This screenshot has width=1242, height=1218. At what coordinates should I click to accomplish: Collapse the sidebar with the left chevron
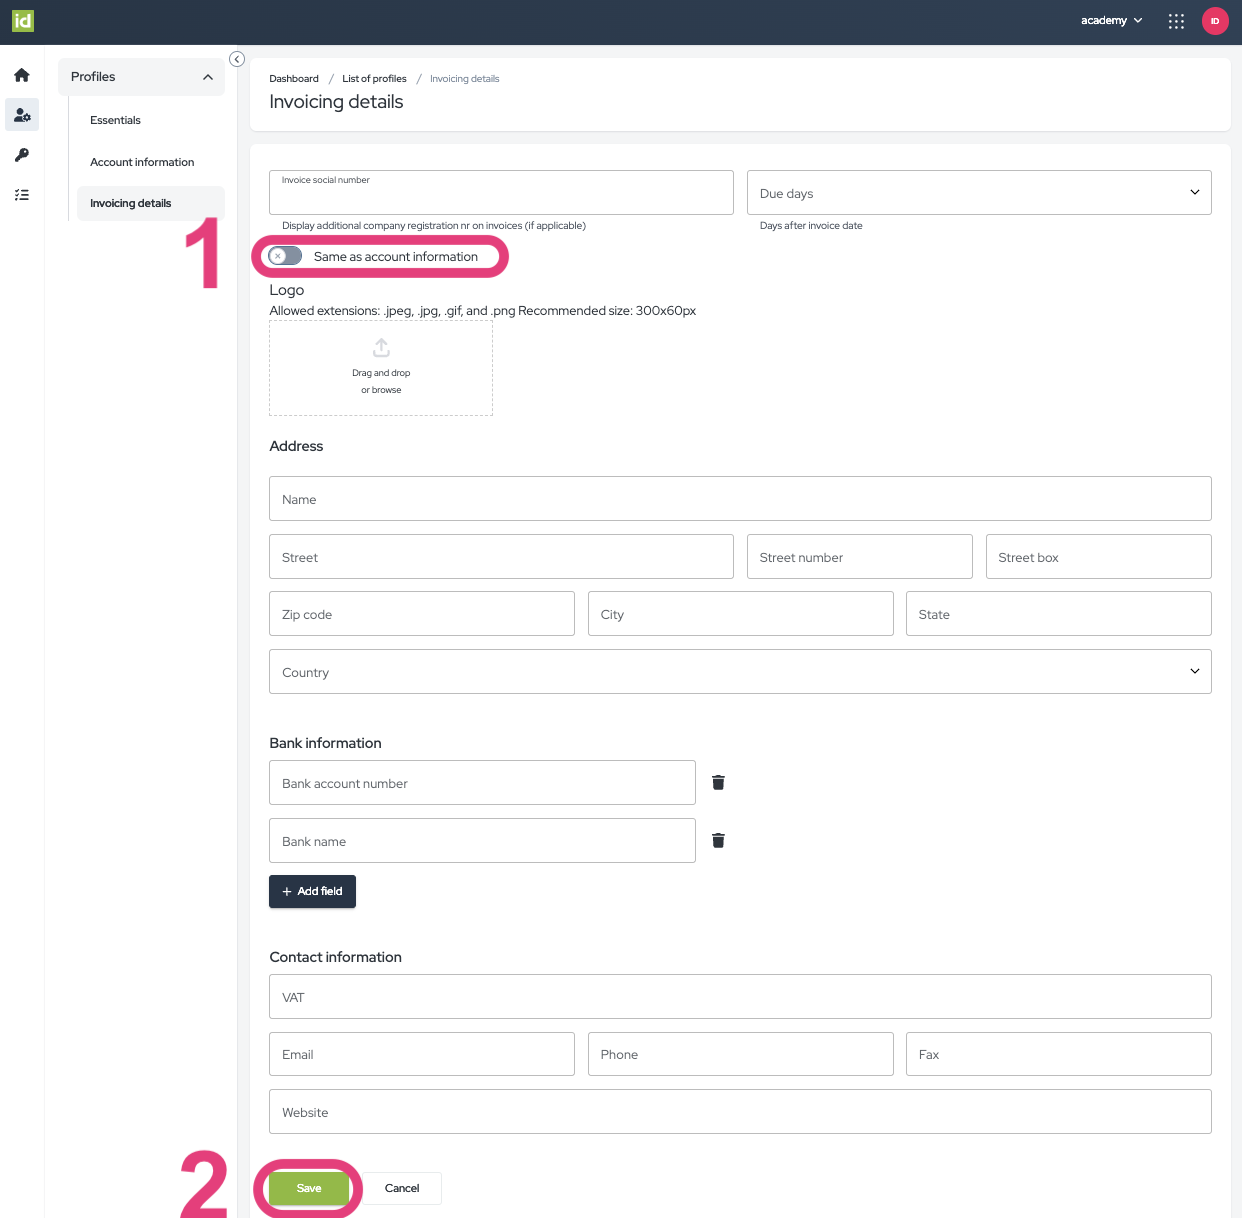click(236, 59)
